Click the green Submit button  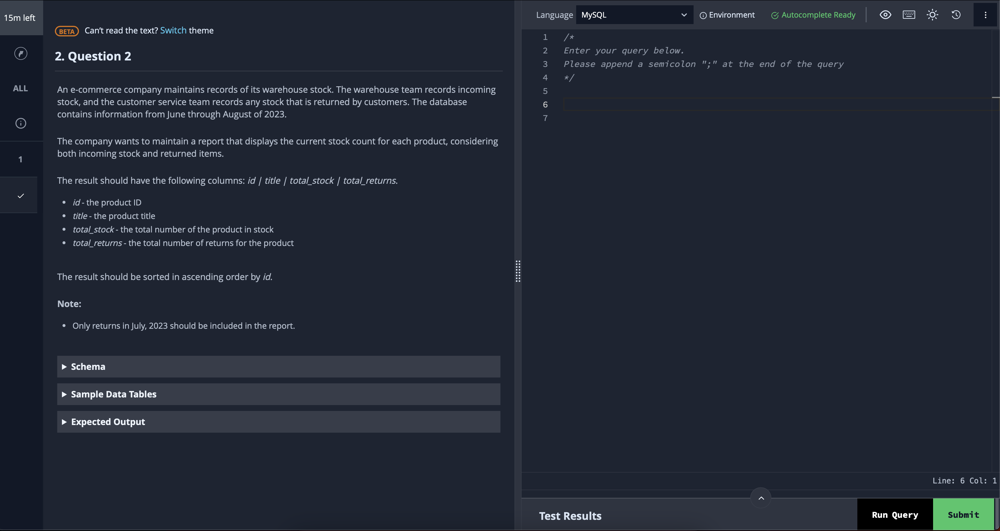963,514
